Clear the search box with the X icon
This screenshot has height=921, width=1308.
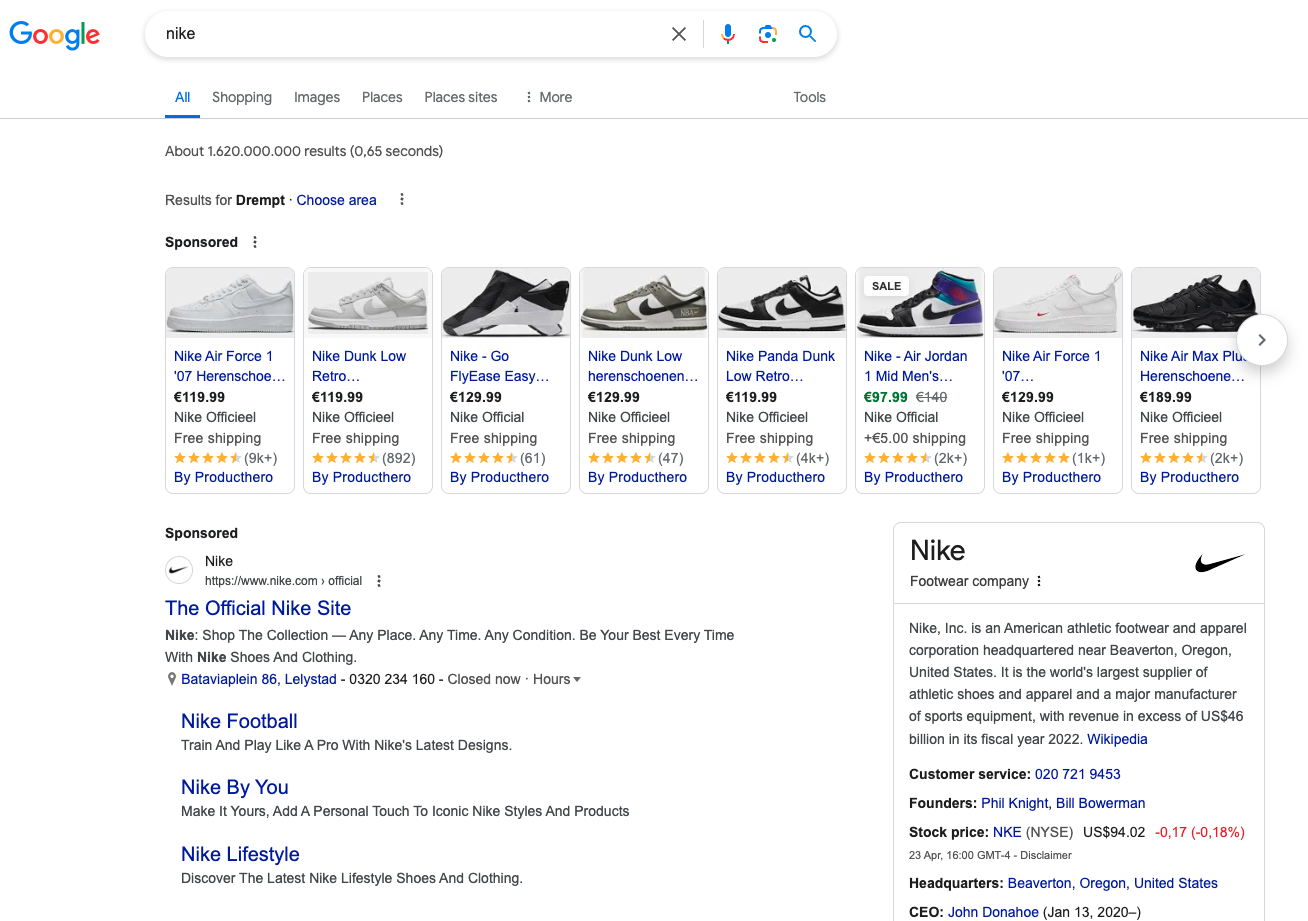[x=679, y=34]
